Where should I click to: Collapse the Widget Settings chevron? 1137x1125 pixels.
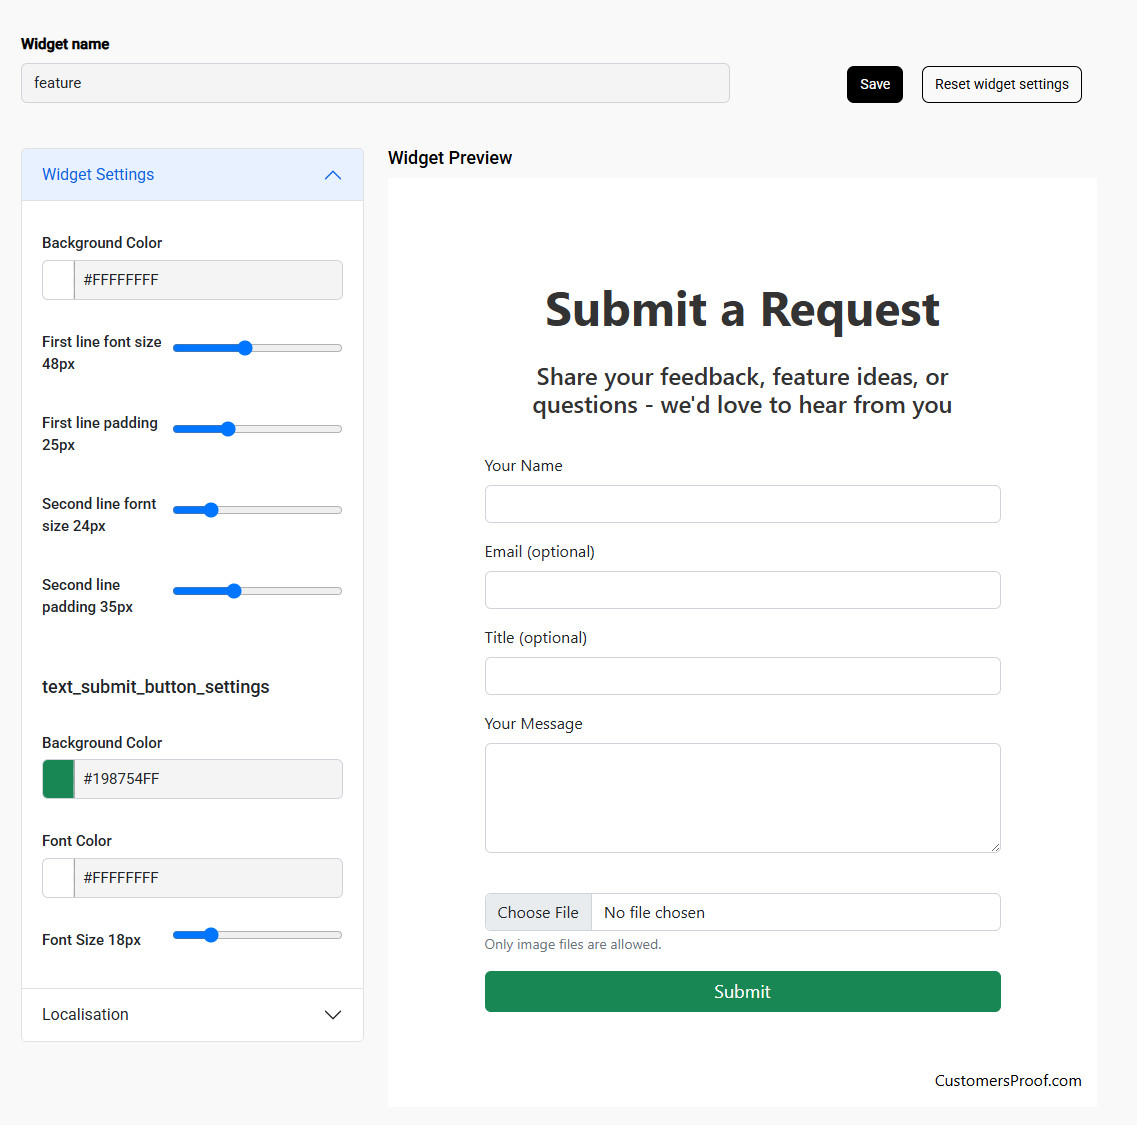pyautogui.click(x=333, y=175)
